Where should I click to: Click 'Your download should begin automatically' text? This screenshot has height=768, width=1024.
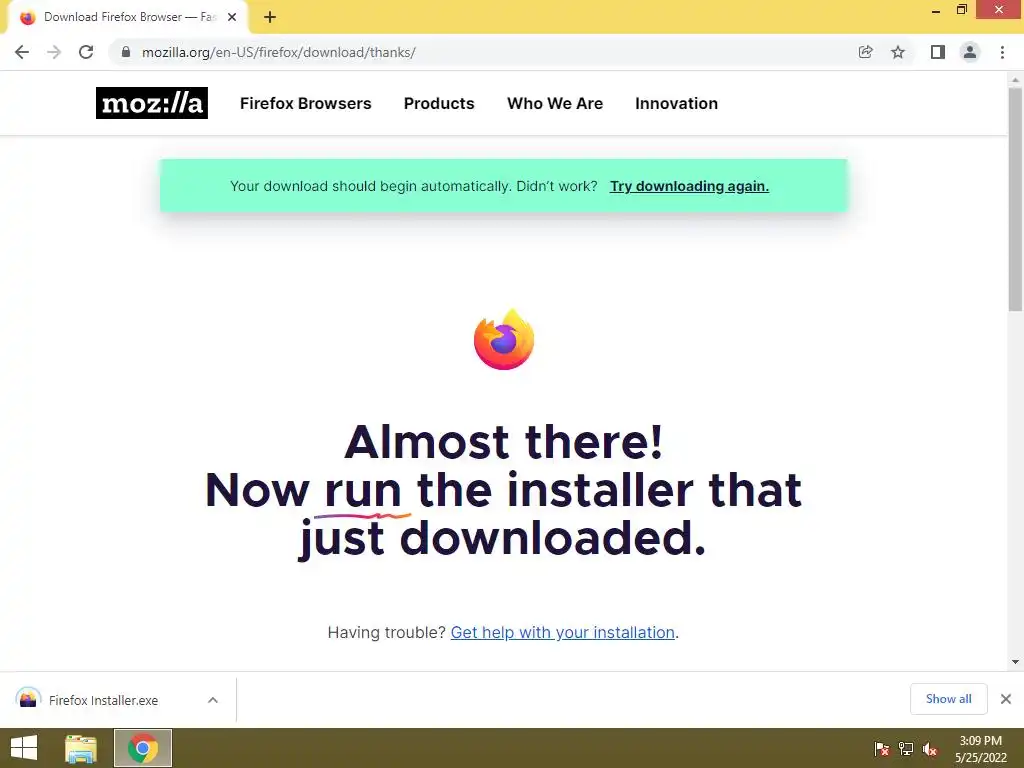[372, 186]
